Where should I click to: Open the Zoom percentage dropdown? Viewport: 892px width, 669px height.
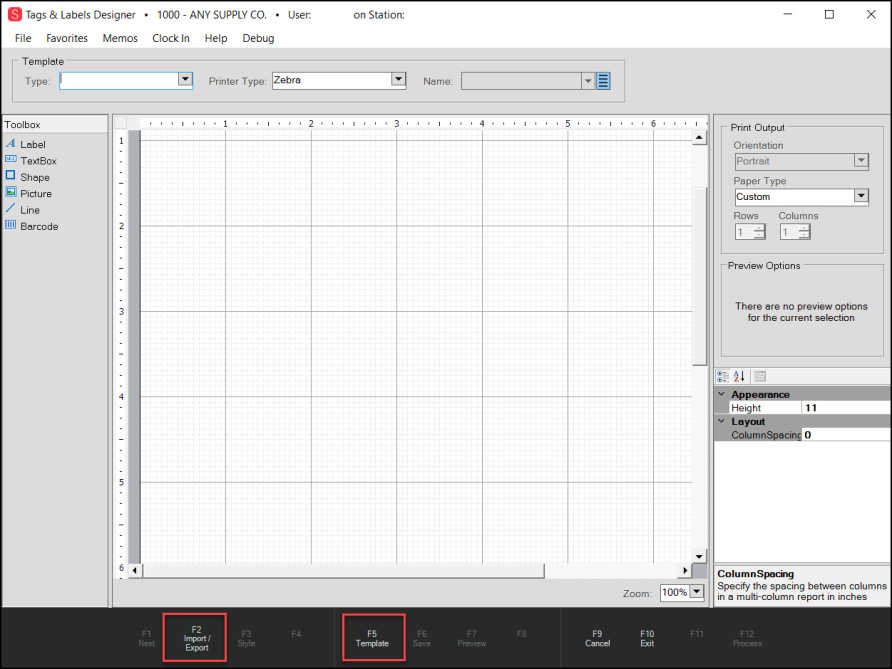point(697,592)
